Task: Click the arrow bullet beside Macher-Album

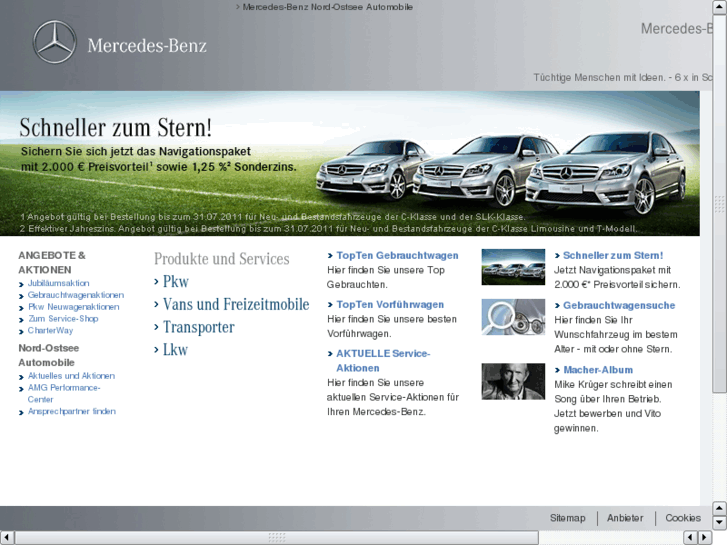Action: coord(557,370)
